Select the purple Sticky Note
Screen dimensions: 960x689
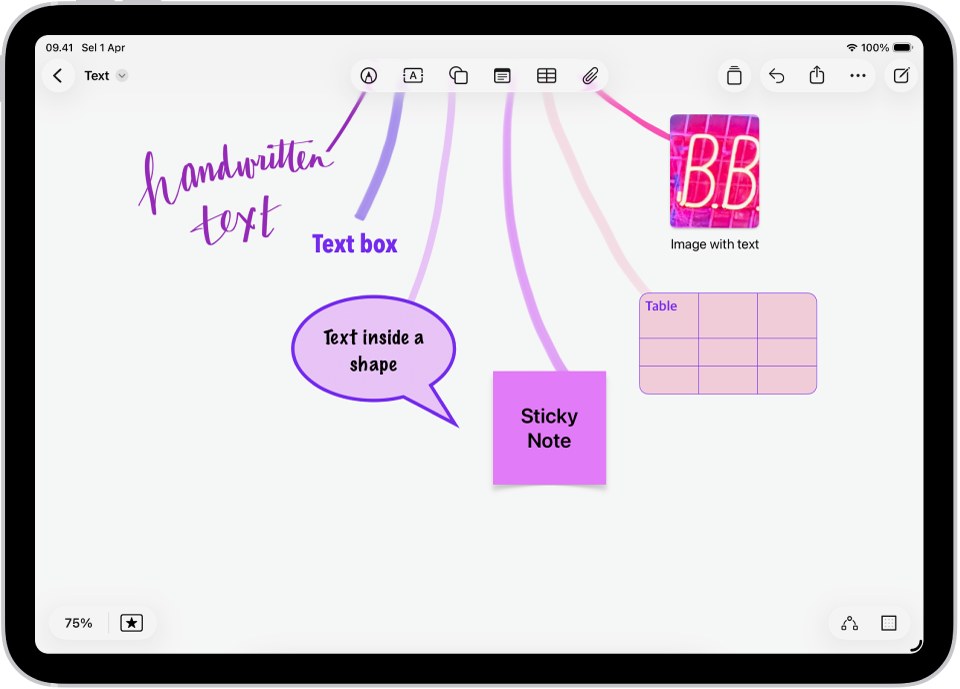pos(549,428)
